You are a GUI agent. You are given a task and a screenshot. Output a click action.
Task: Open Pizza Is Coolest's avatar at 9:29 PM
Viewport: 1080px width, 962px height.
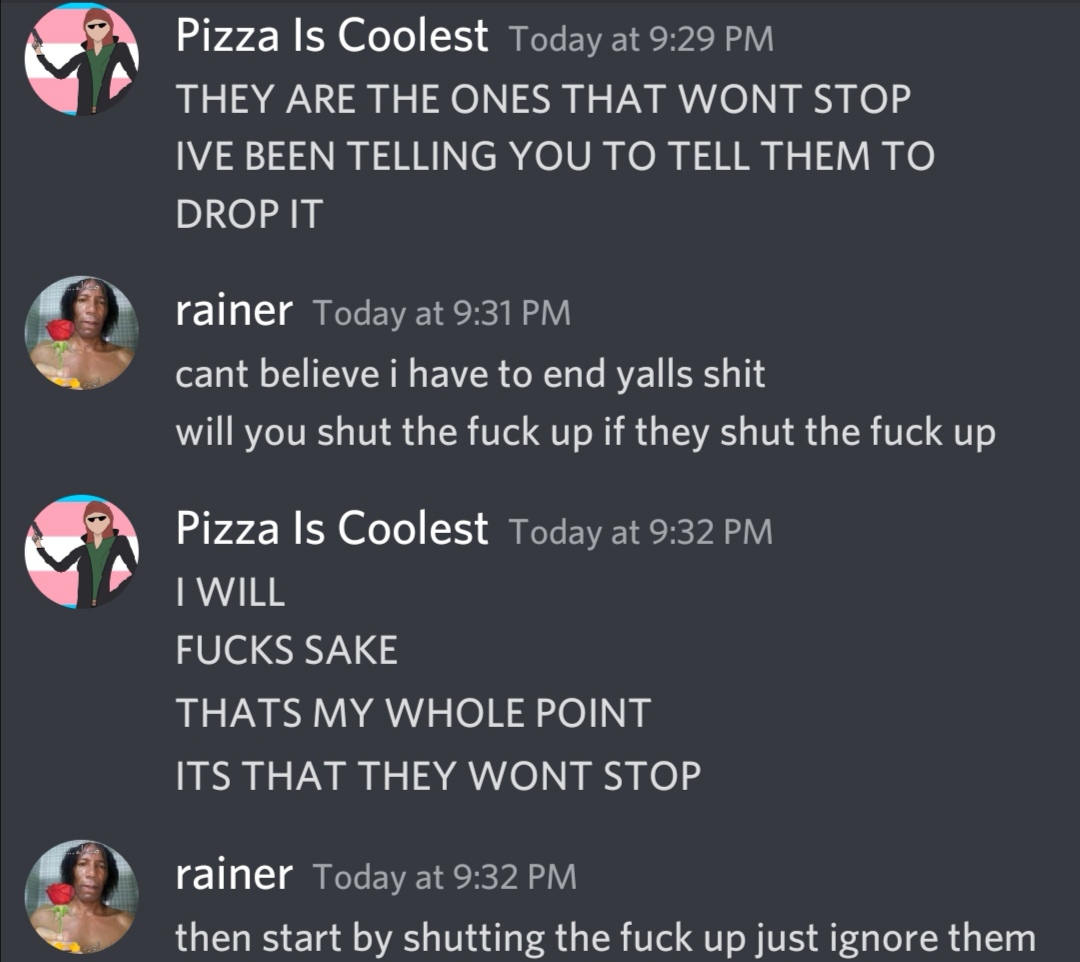pyautogui.click(x=81, y=59)
